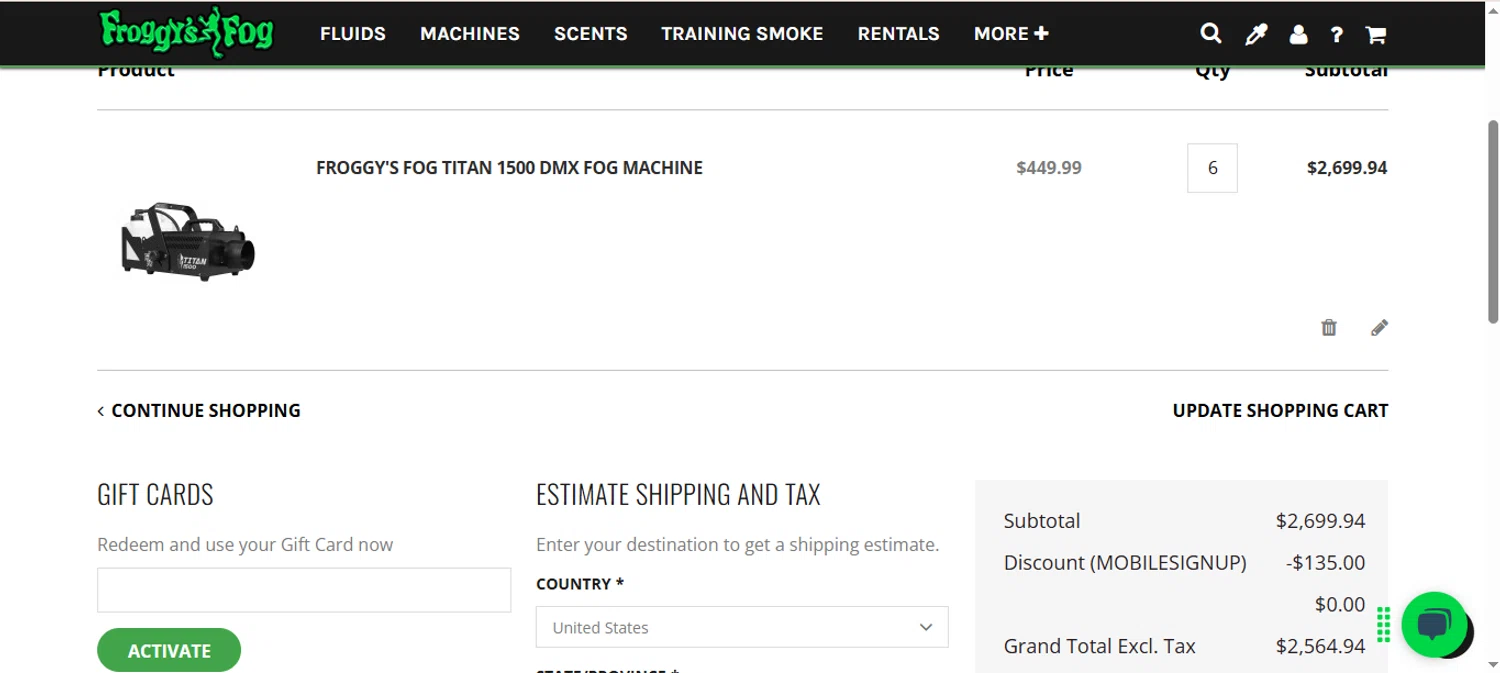
Task: Click the Subtotal label in the order summary
Action: tap(1042, 521)
